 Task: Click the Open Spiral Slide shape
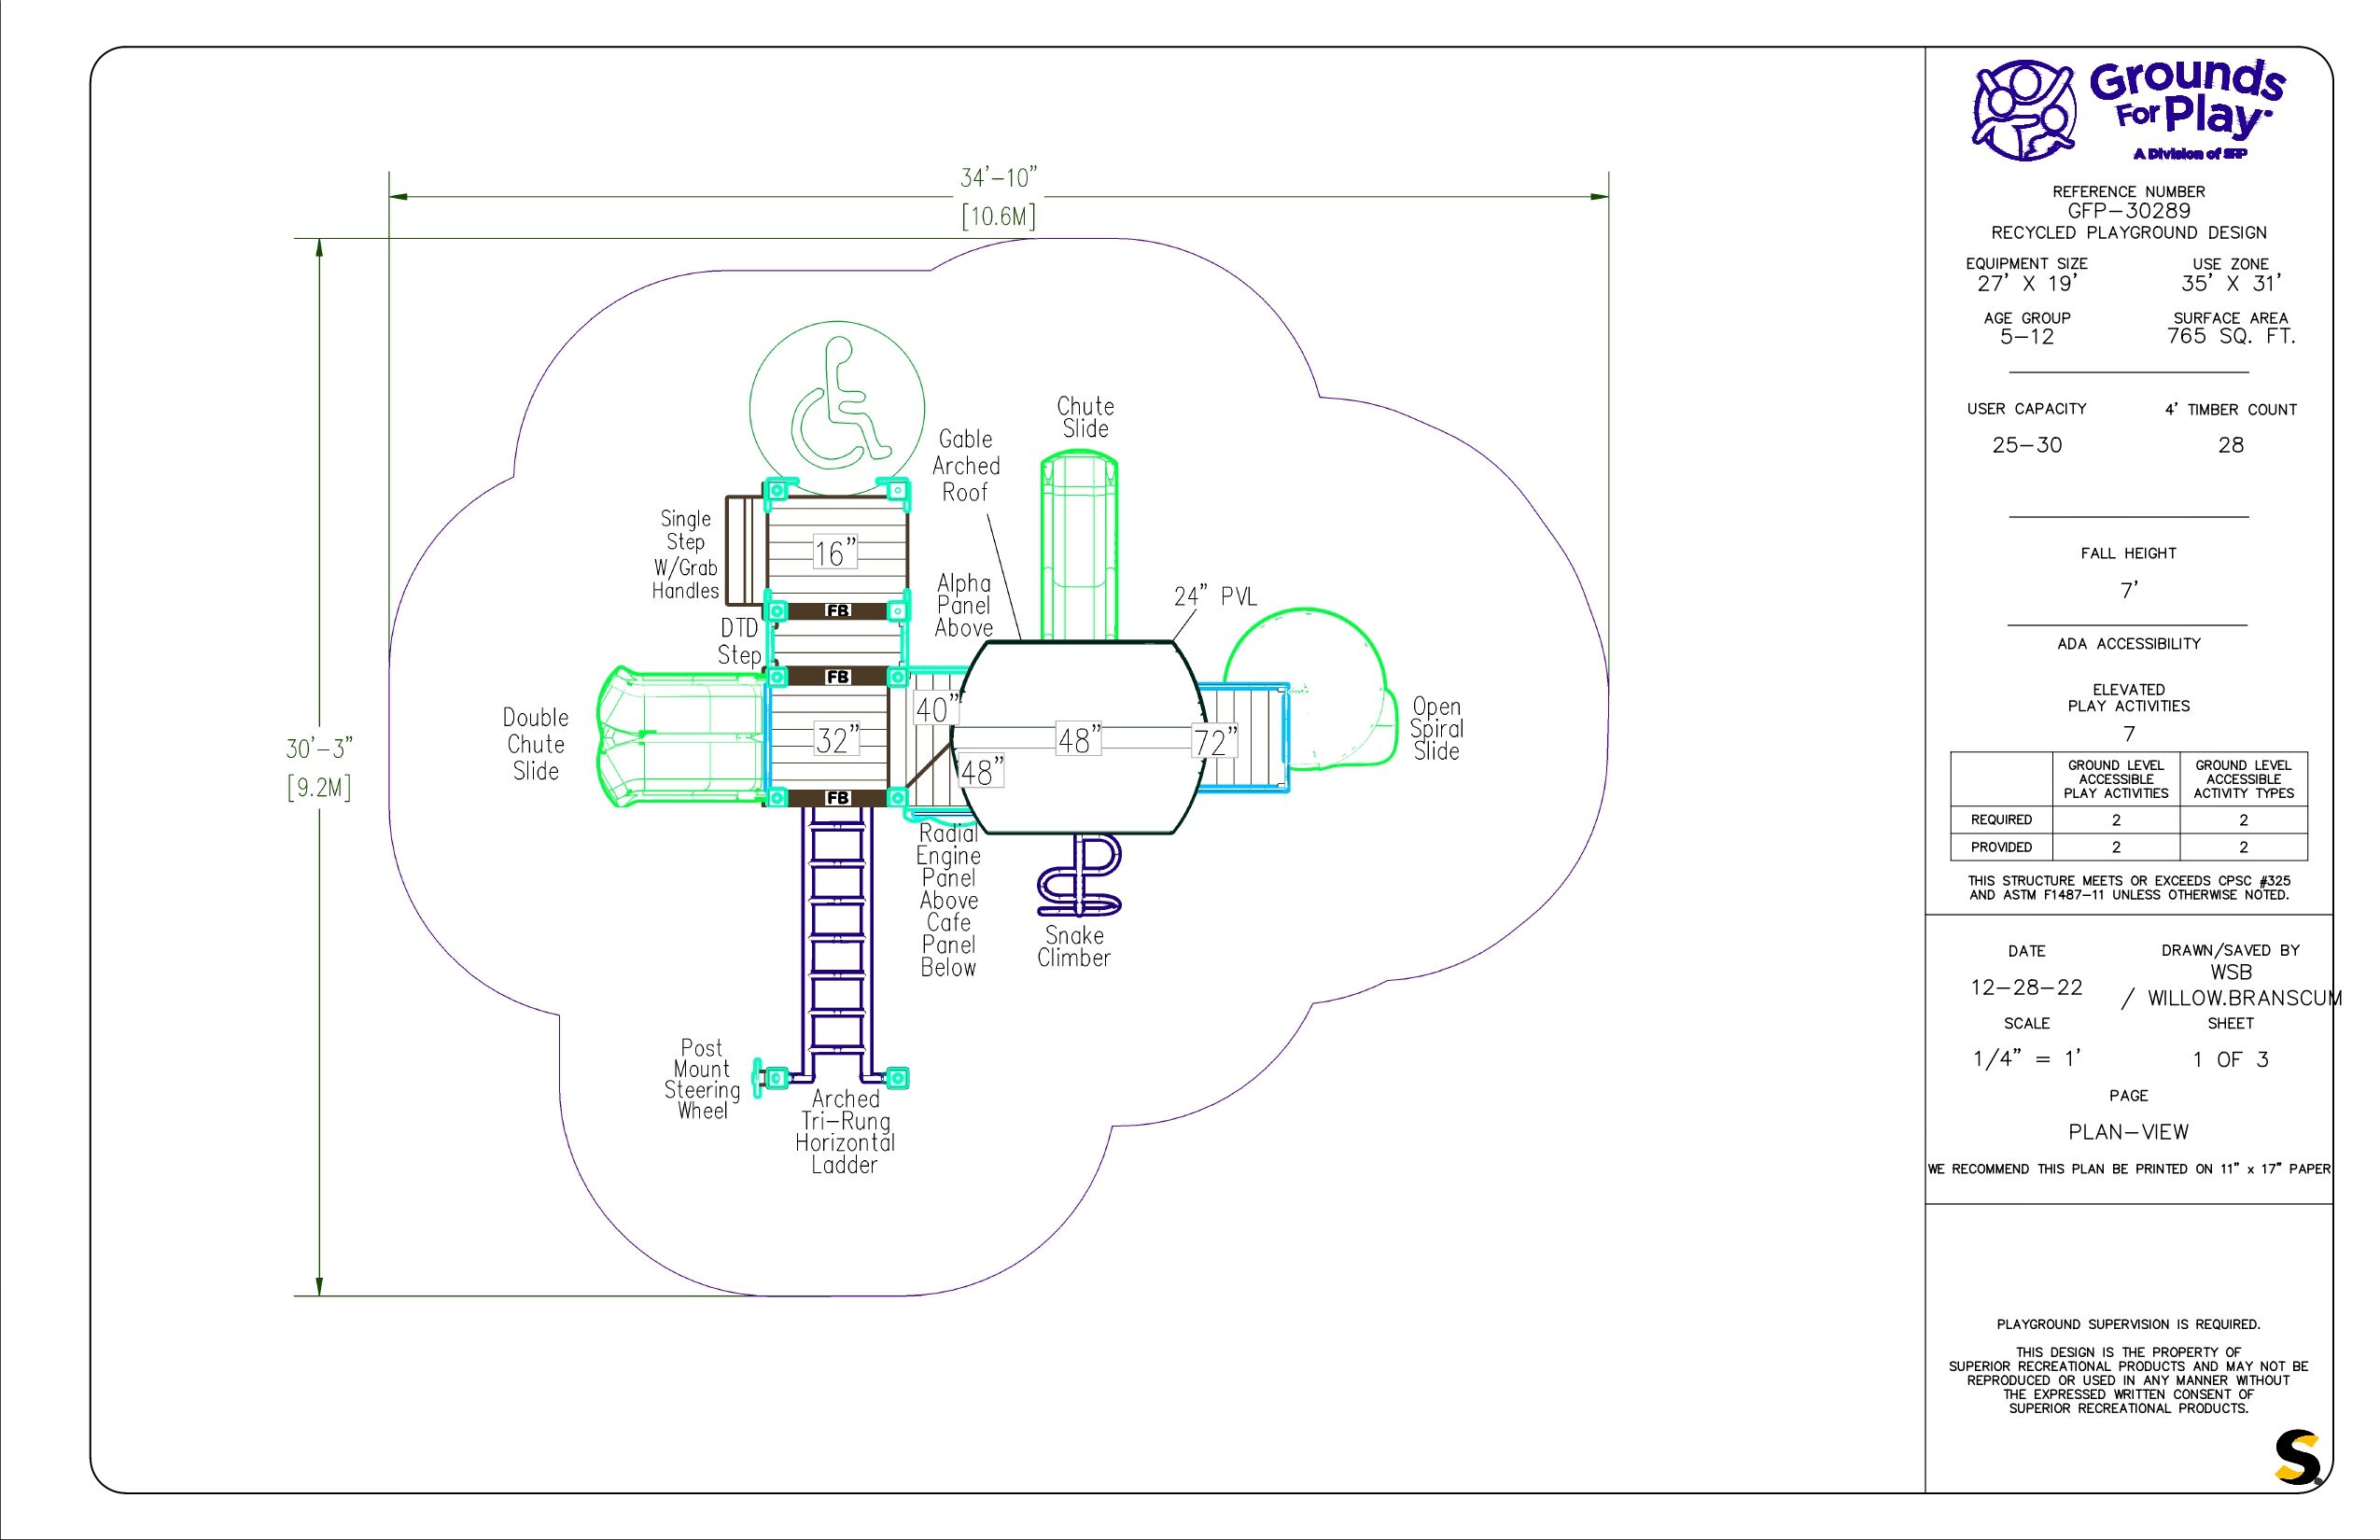click(1315, 690)
